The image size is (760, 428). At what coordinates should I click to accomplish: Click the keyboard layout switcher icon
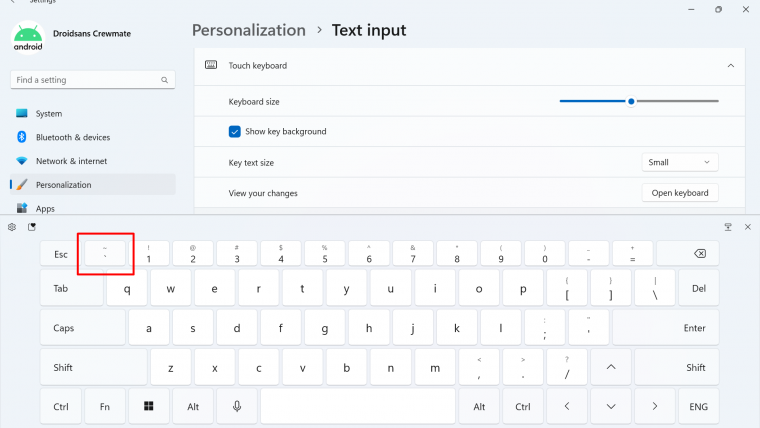point(32,227)
